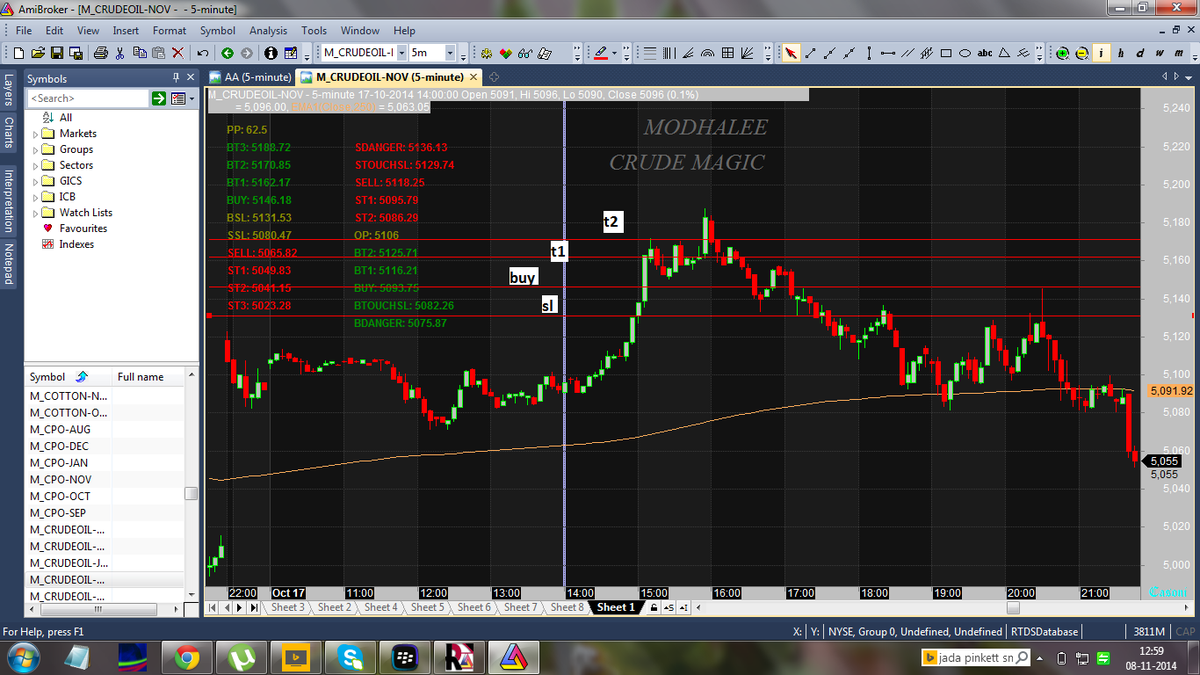The image size is (1200, 675).
Task: Open the Layers side panel tab
Action: point(8,92)
